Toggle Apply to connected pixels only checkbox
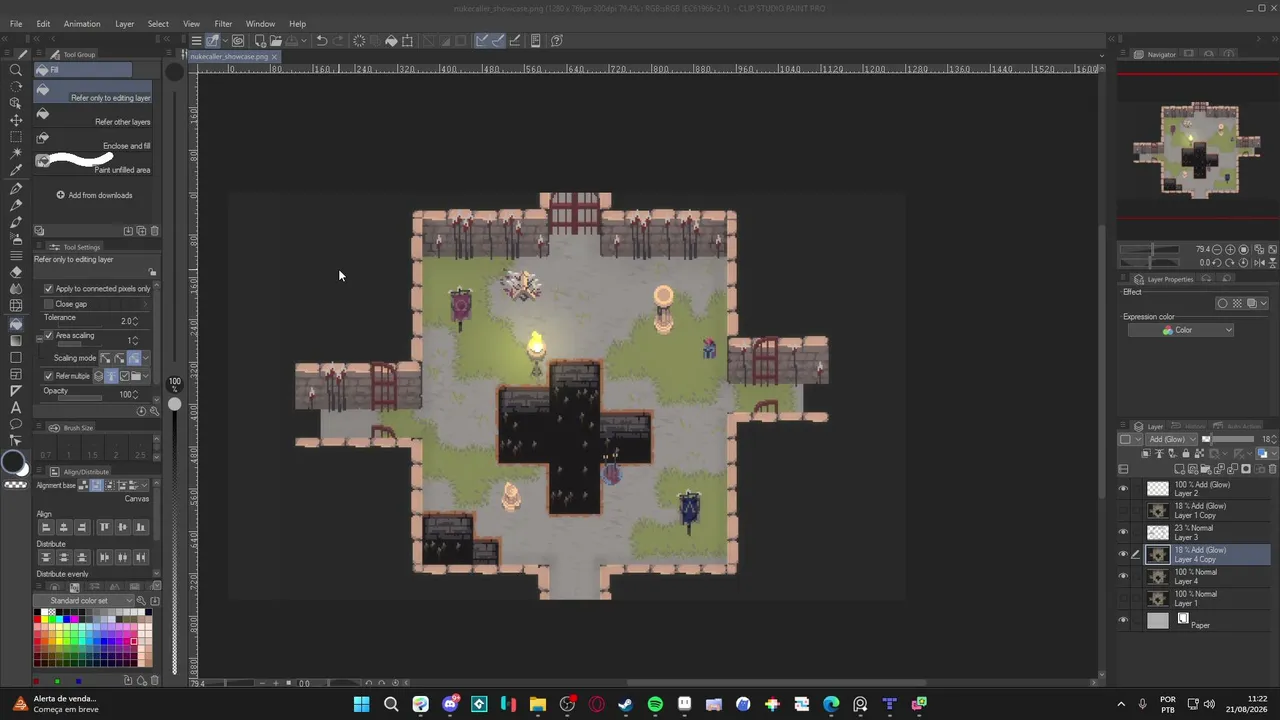This screenshot has height=720, width=1280. (x=48, y=289)
